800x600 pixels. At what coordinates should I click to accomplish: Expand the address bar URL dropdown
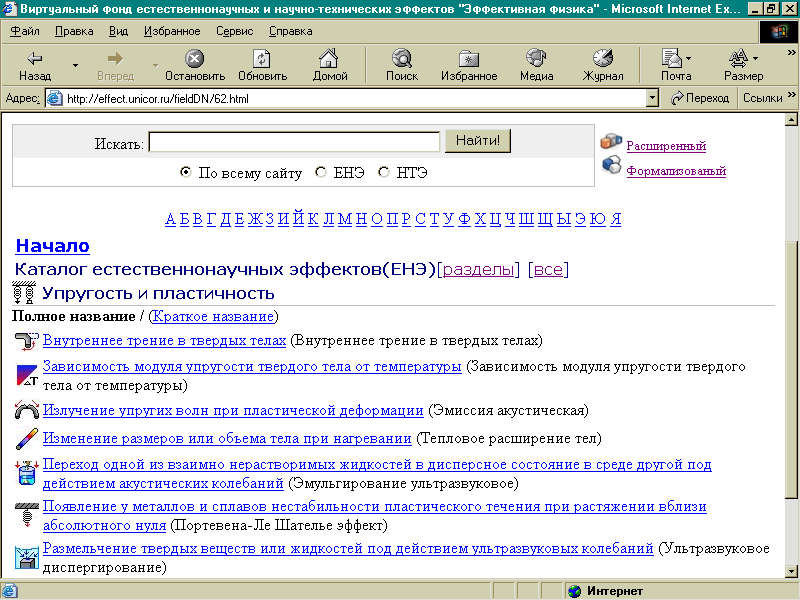click(x=652, y=98)
